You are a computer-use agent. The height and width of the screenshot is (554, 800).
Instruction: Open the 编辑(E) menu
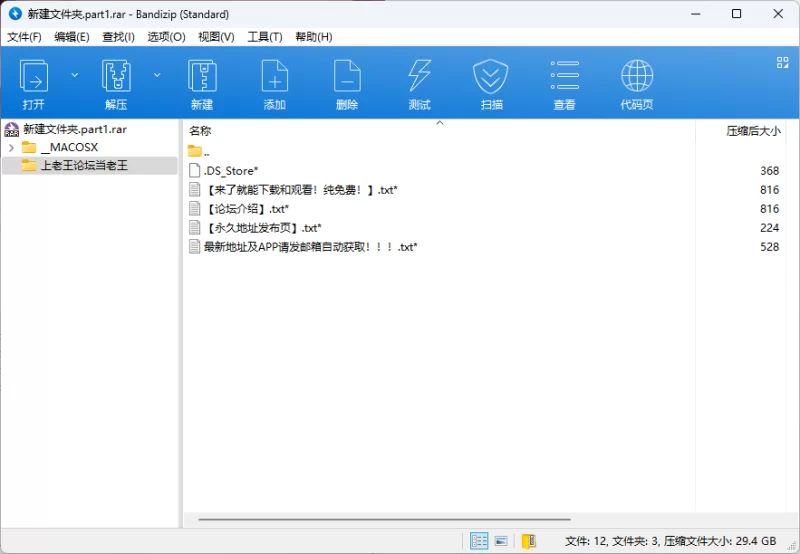pos(71,37)
